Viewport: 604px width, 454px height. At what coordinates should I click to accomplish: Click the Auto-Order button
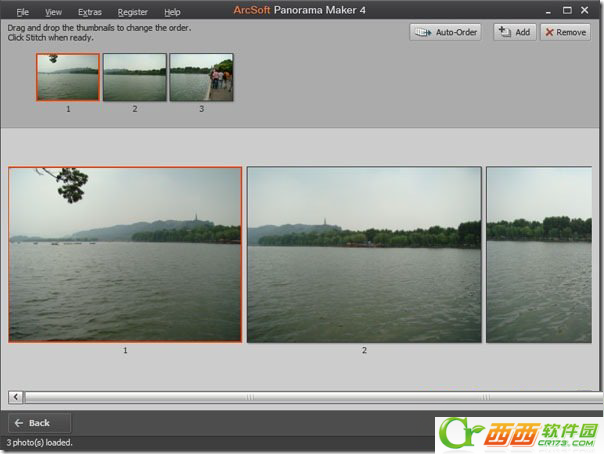coord(445,32)
